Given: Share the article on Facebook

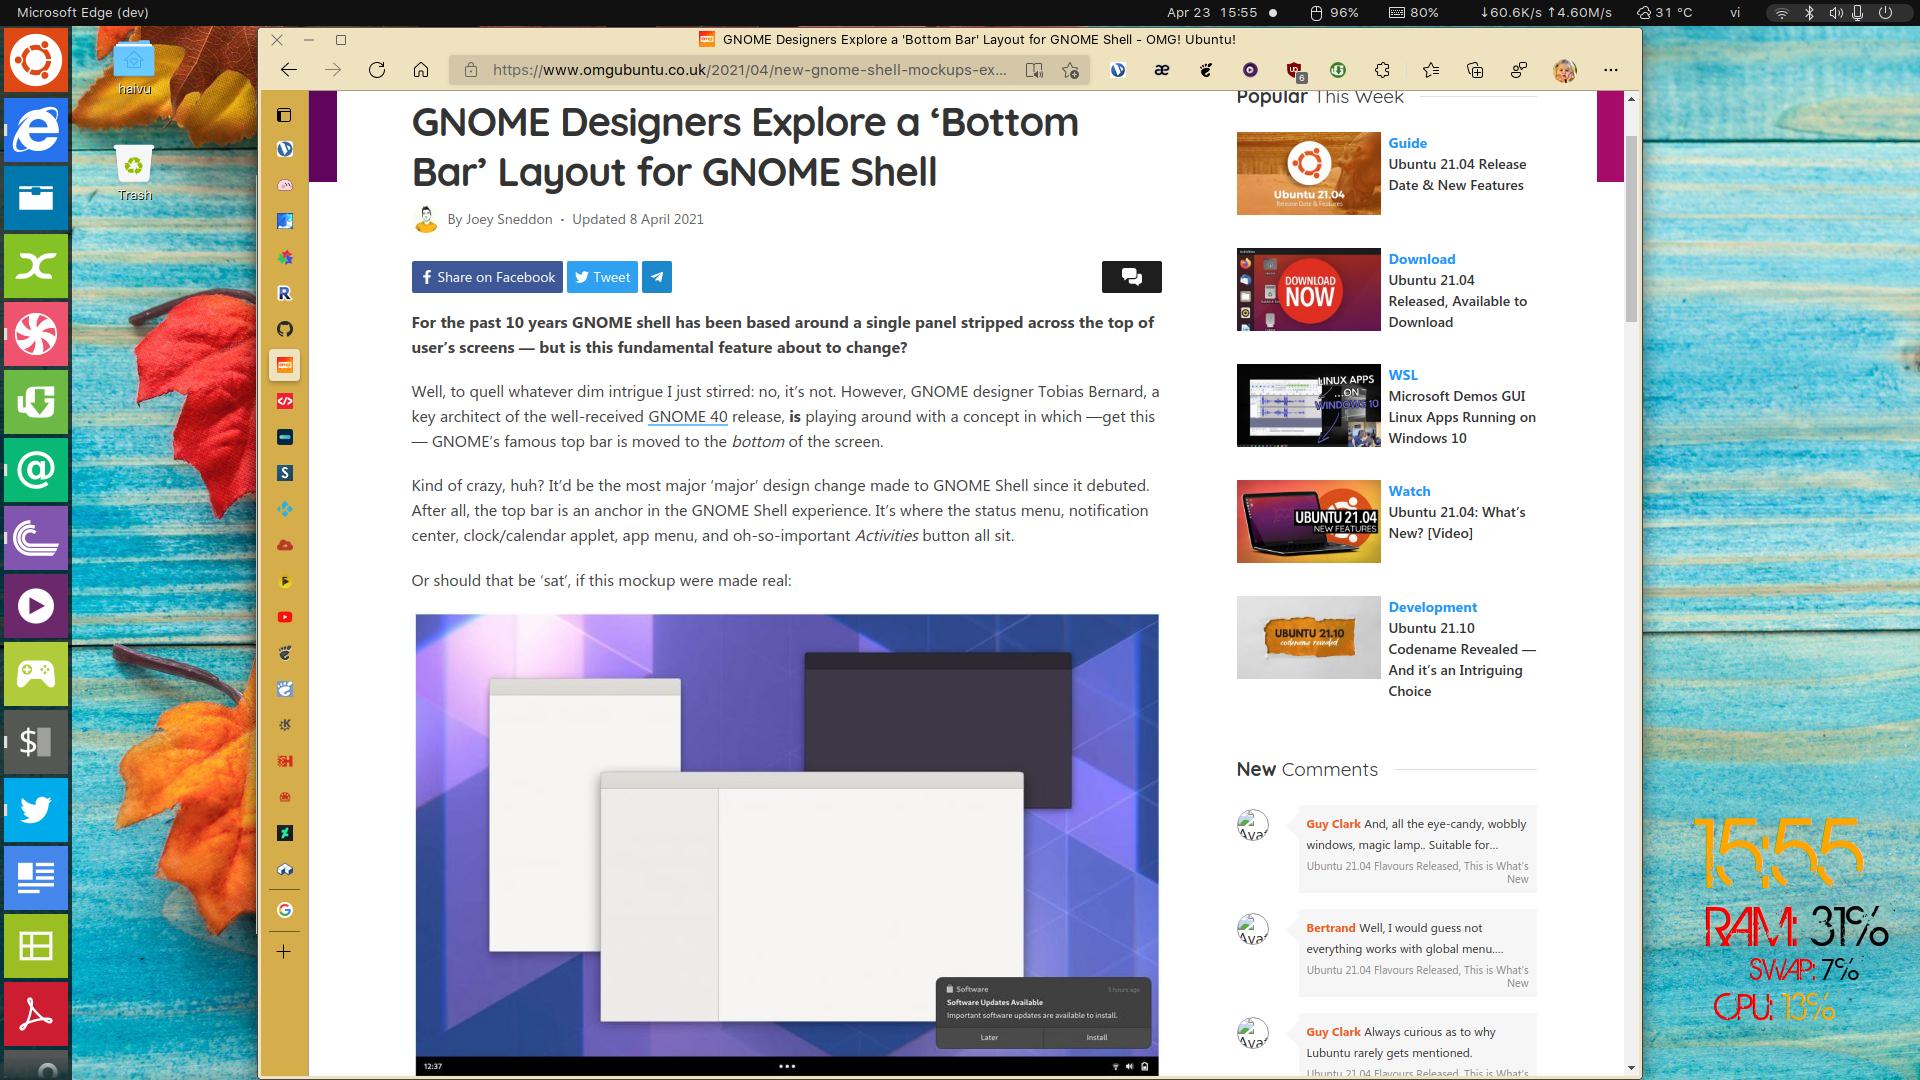Looking at the screenshot, I should coord(488,277).
